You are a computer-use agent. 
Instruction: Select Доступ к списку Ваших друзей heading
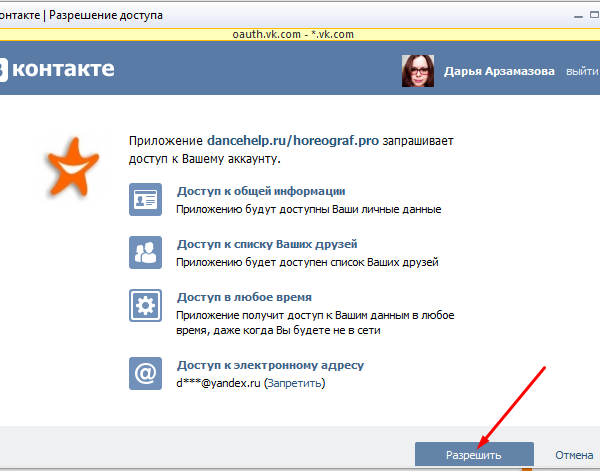(x=267, y=244)
